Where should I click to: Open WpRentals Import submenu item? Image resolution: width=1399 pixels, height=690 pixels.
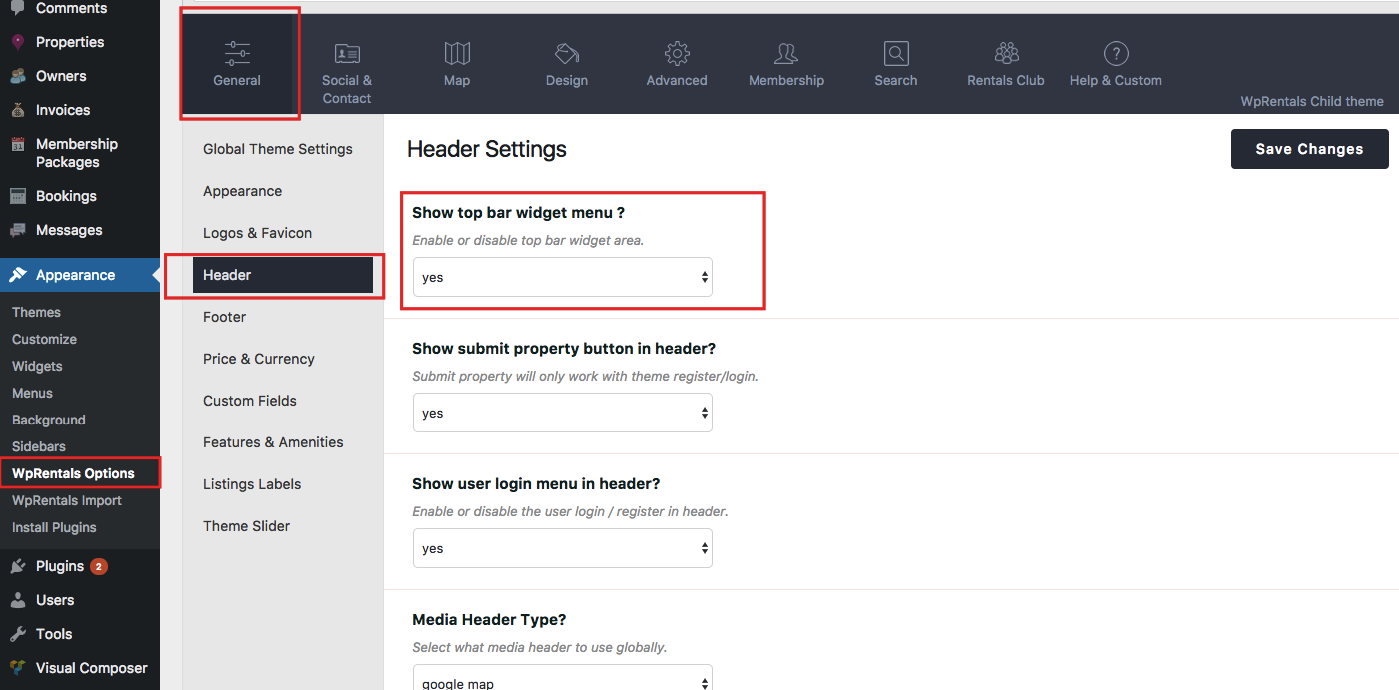(67, 500)
